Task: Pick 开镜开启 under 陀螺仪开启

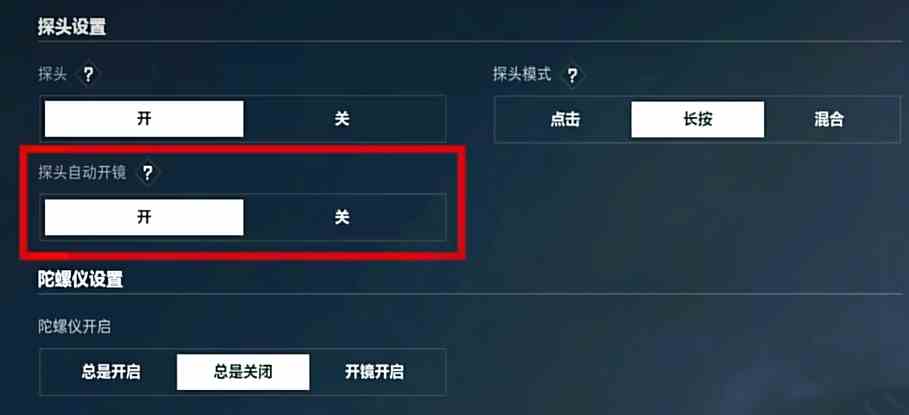Action: point(374,372)
